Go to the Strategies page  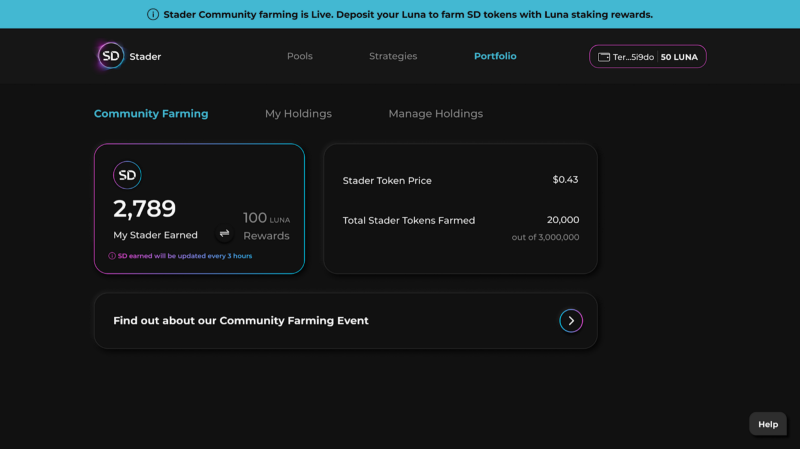click(393, 56)
